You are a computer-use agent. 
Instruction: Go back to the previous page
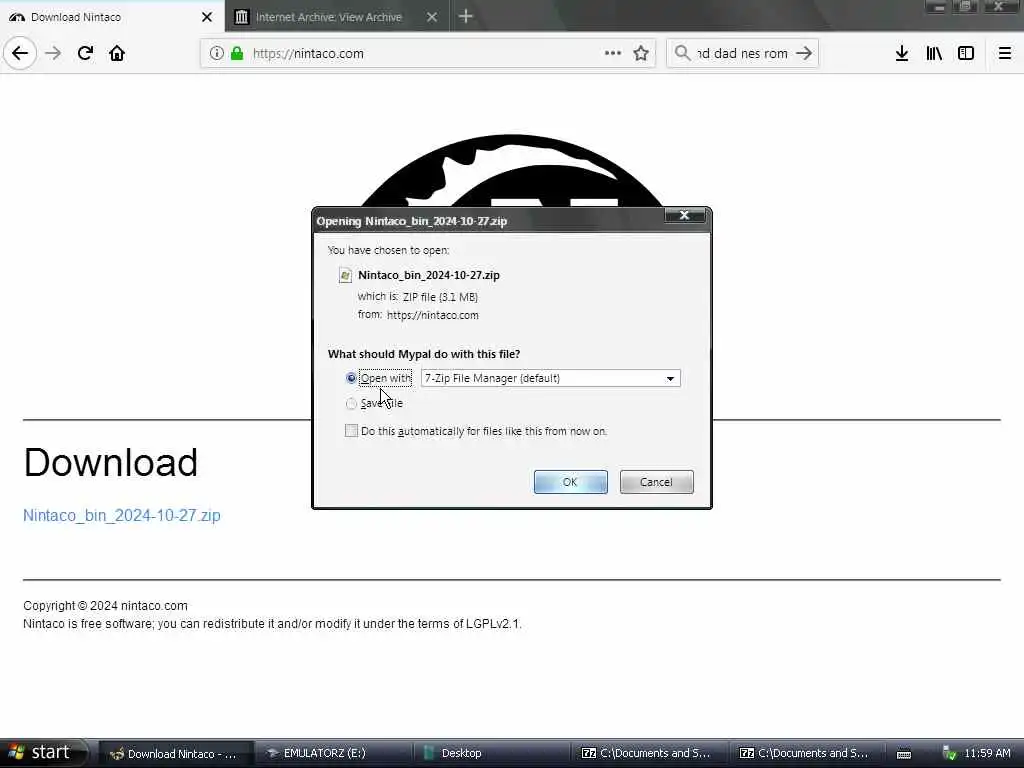20,53
